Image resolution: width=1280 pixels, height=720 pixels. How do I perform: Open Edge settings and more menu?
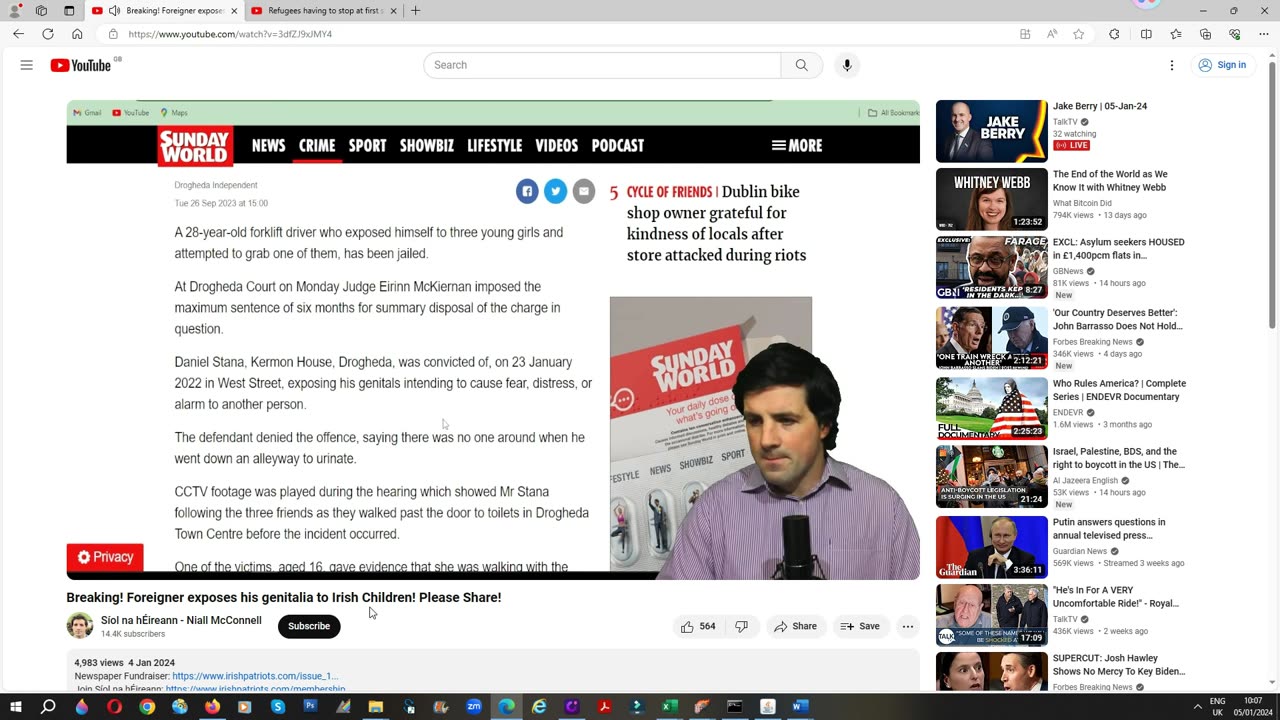1263,34
